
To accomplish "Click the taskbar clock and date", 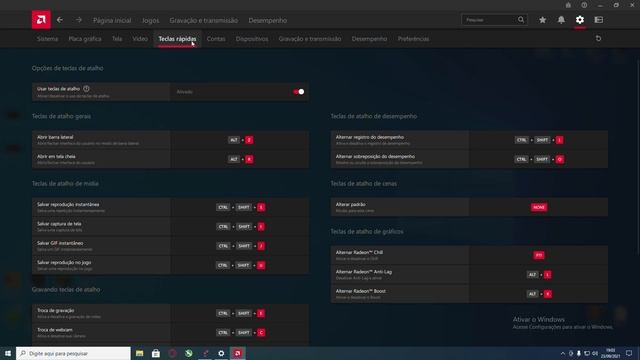I will (x=610, y=353).
